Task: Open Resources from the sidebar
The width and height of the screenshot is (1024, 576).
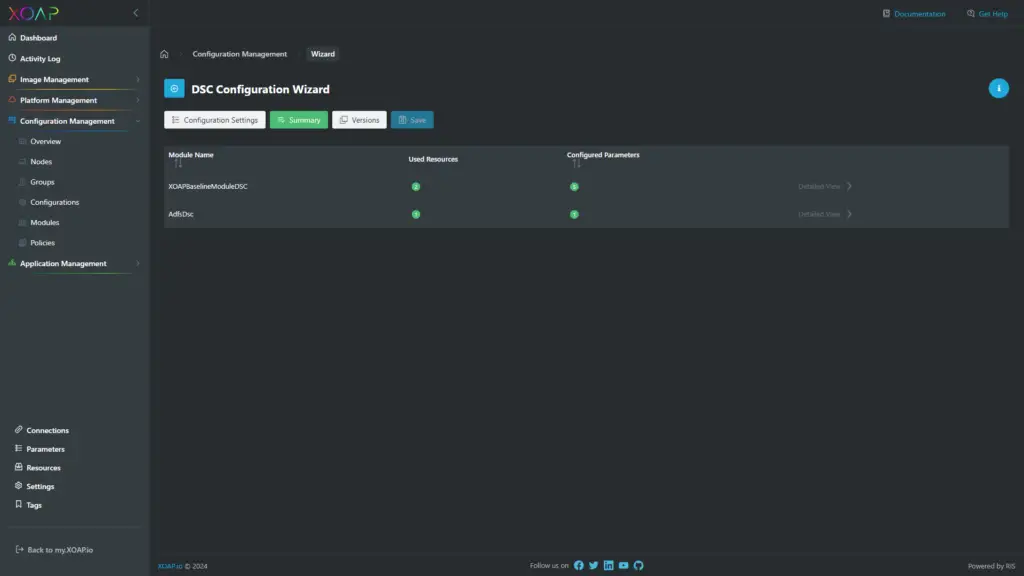Action: pos(43,468)
